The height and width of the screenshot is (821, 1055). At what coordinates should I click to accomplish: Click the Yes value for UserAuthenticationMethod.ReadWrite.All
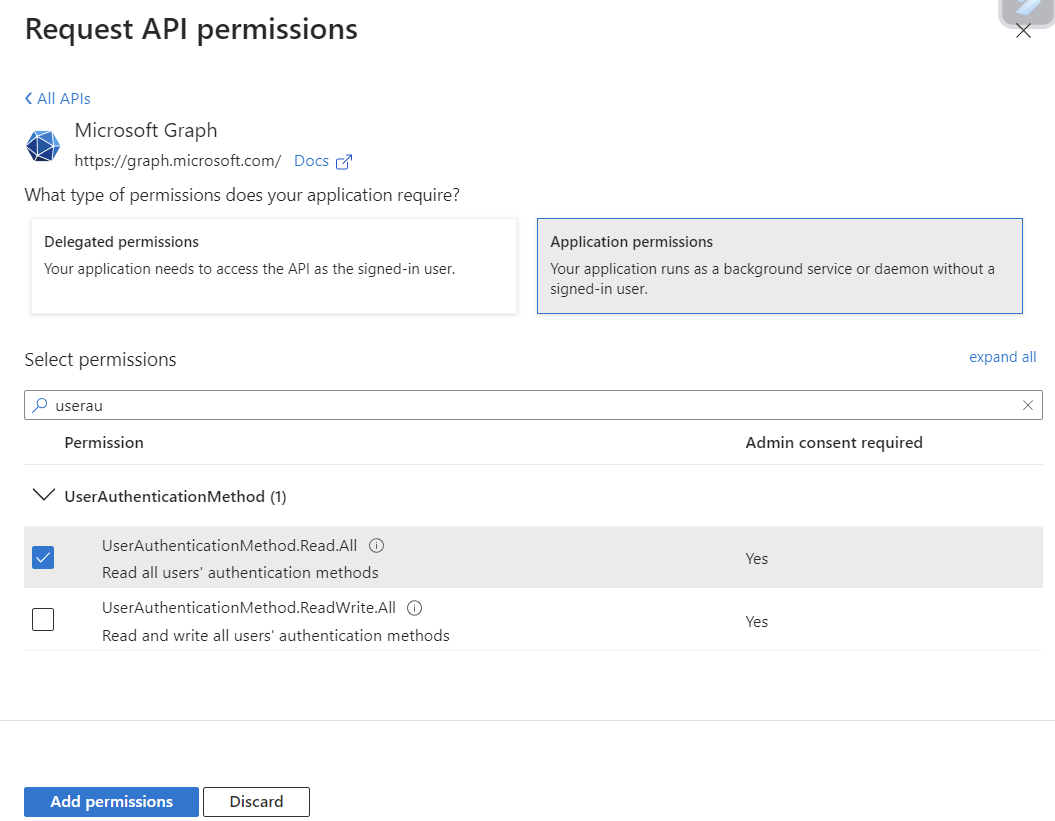[x=757, y=621]
